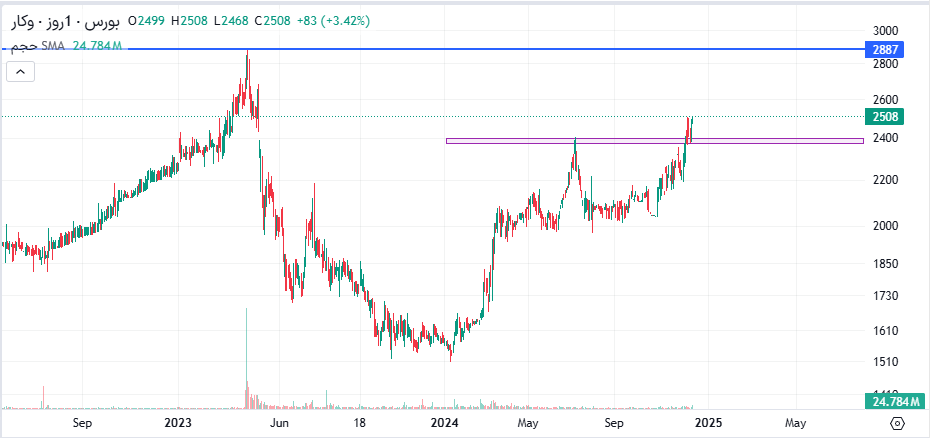Click the open value O2499 in legend
This screenshot has height=438, width=930.
pos(147,21)
